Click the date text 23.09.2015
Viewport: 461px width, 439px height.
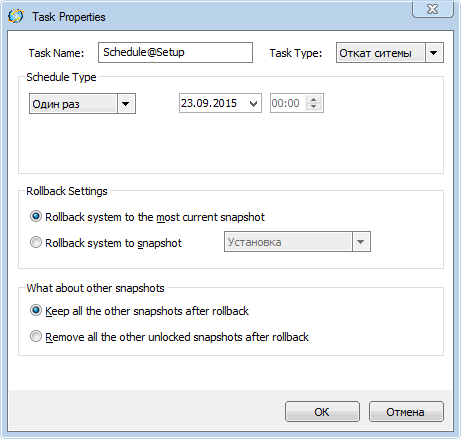coord(209,103)
